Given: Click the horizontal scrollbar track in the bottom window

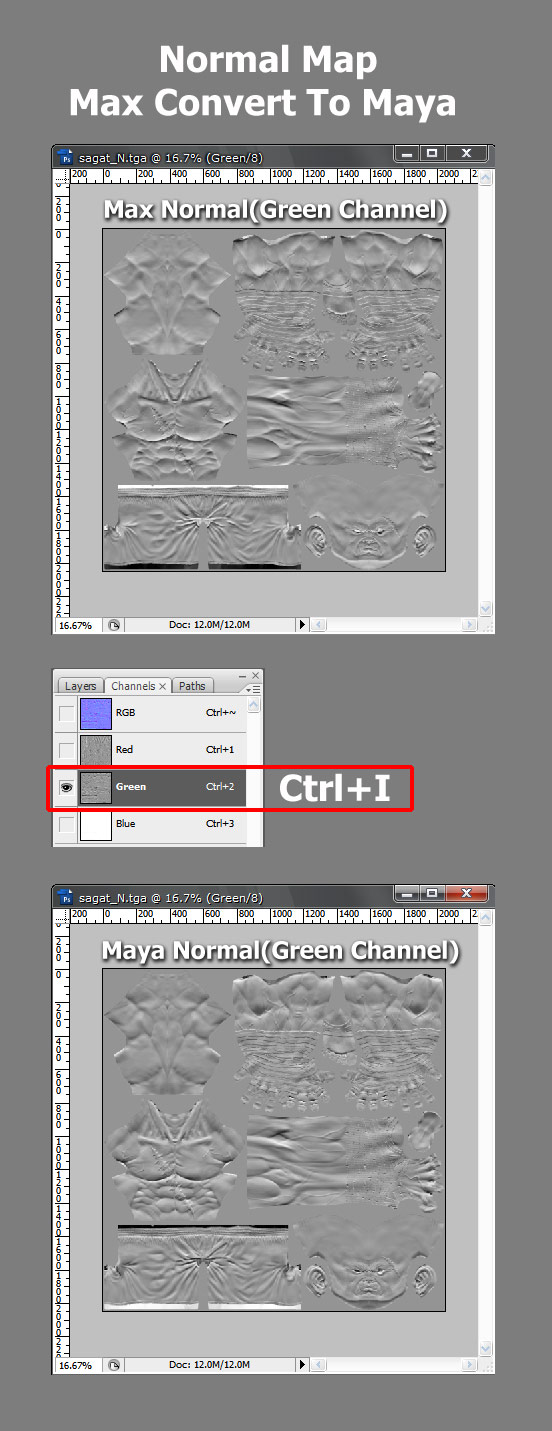Looking at the screenshot, I should pos(394,1365).
